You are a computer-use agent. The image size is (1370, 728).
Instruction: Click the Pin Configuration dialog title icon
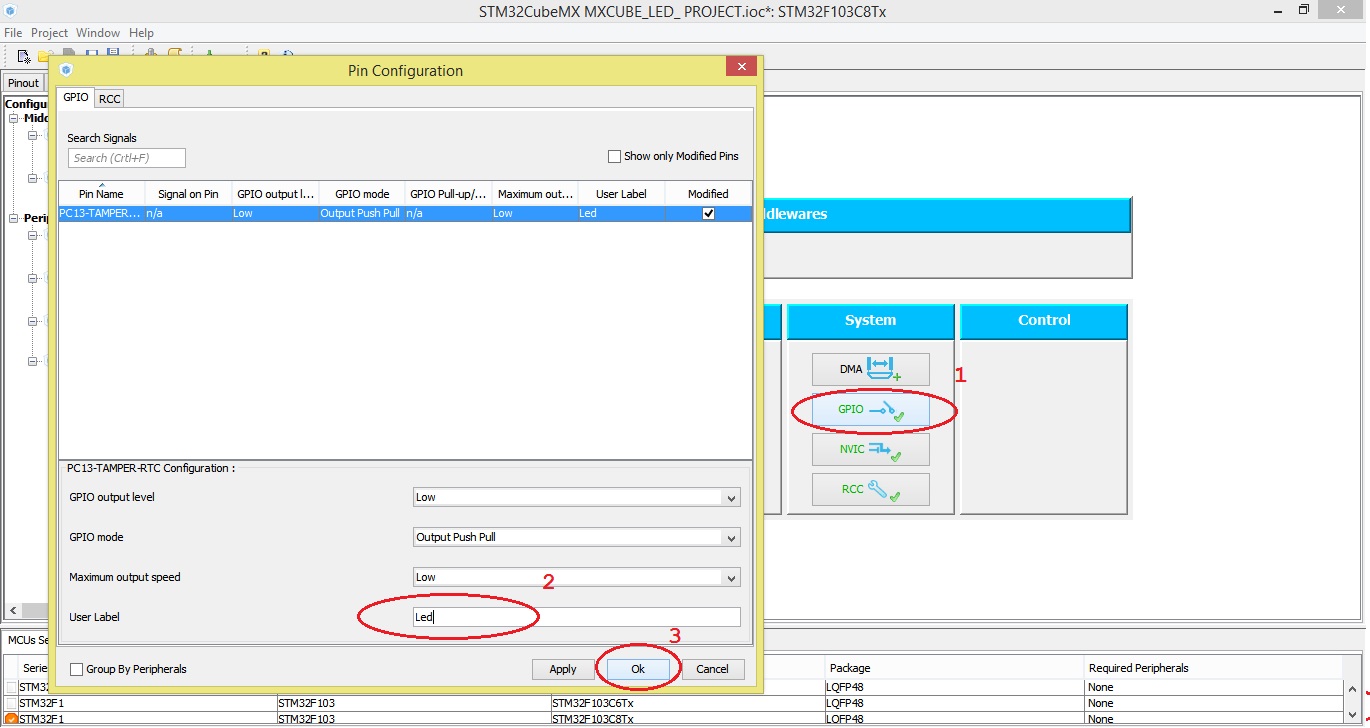point(66,70)
